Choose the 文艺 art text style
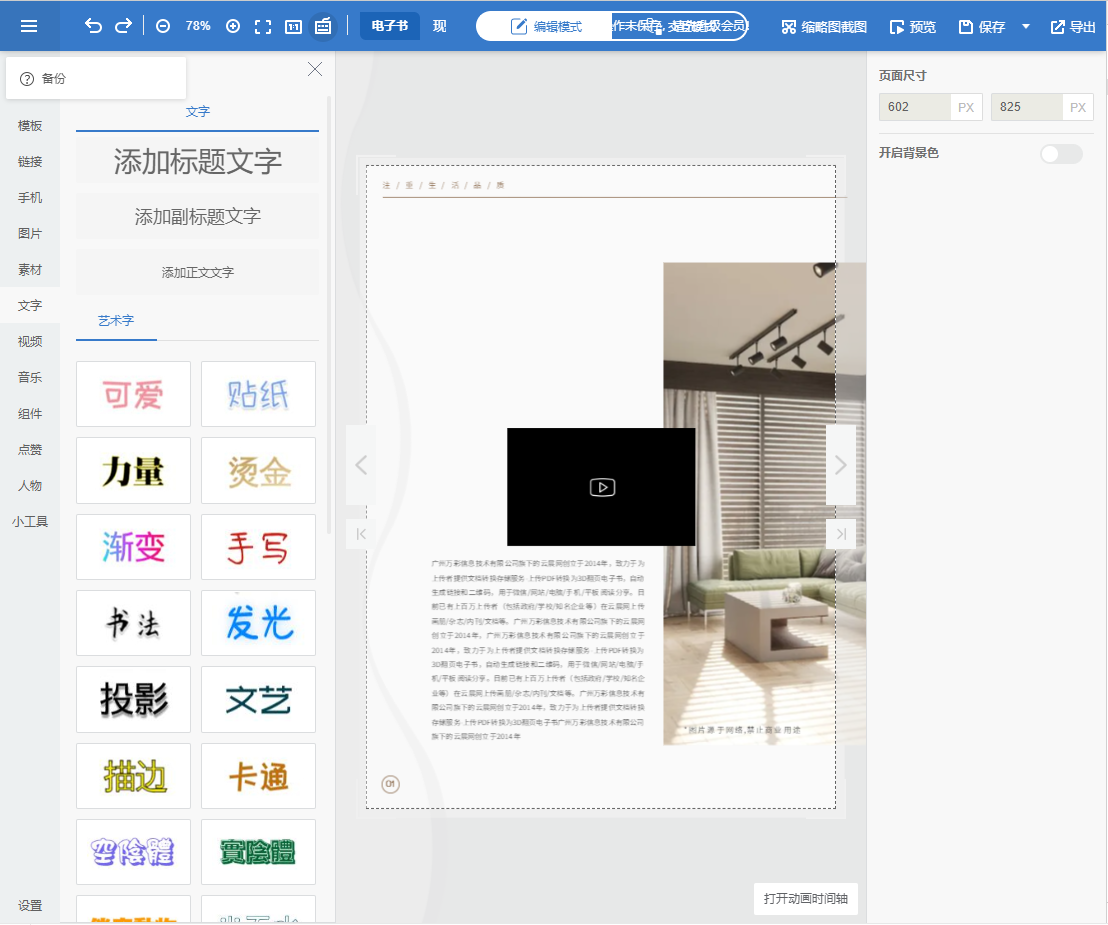Viewport: 1108px width, 925px height. pyautogui.click(x=259, y=700)
